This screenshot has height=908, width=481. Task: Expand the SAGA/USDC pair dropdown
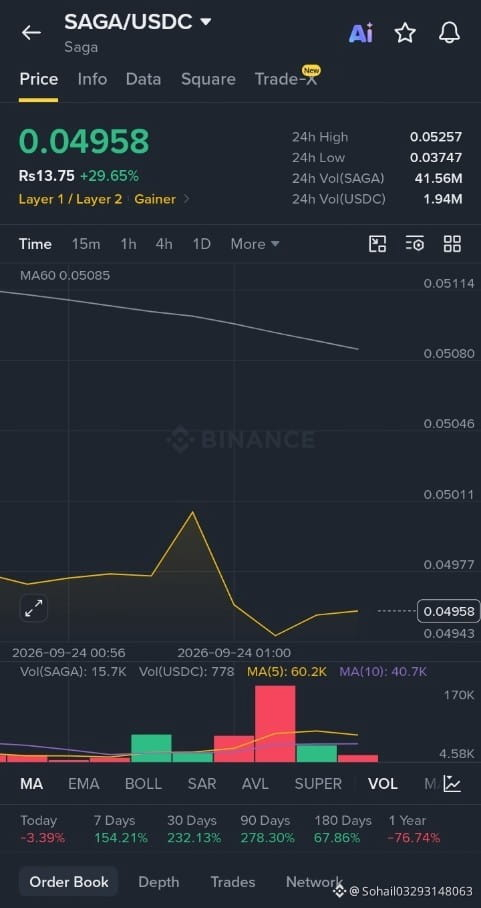[x=205, y=22]
